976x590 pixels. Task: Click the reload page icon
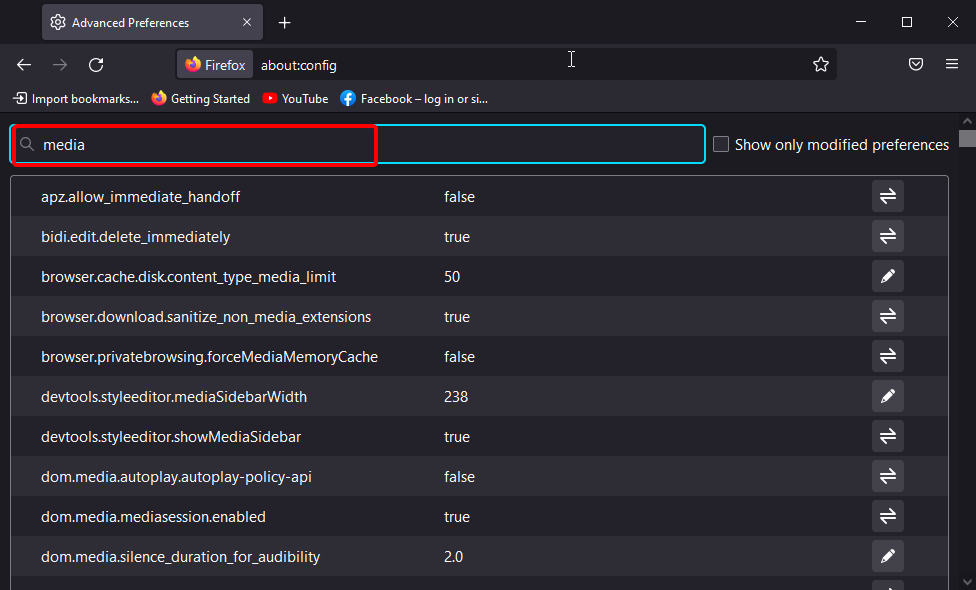(96, 65)
